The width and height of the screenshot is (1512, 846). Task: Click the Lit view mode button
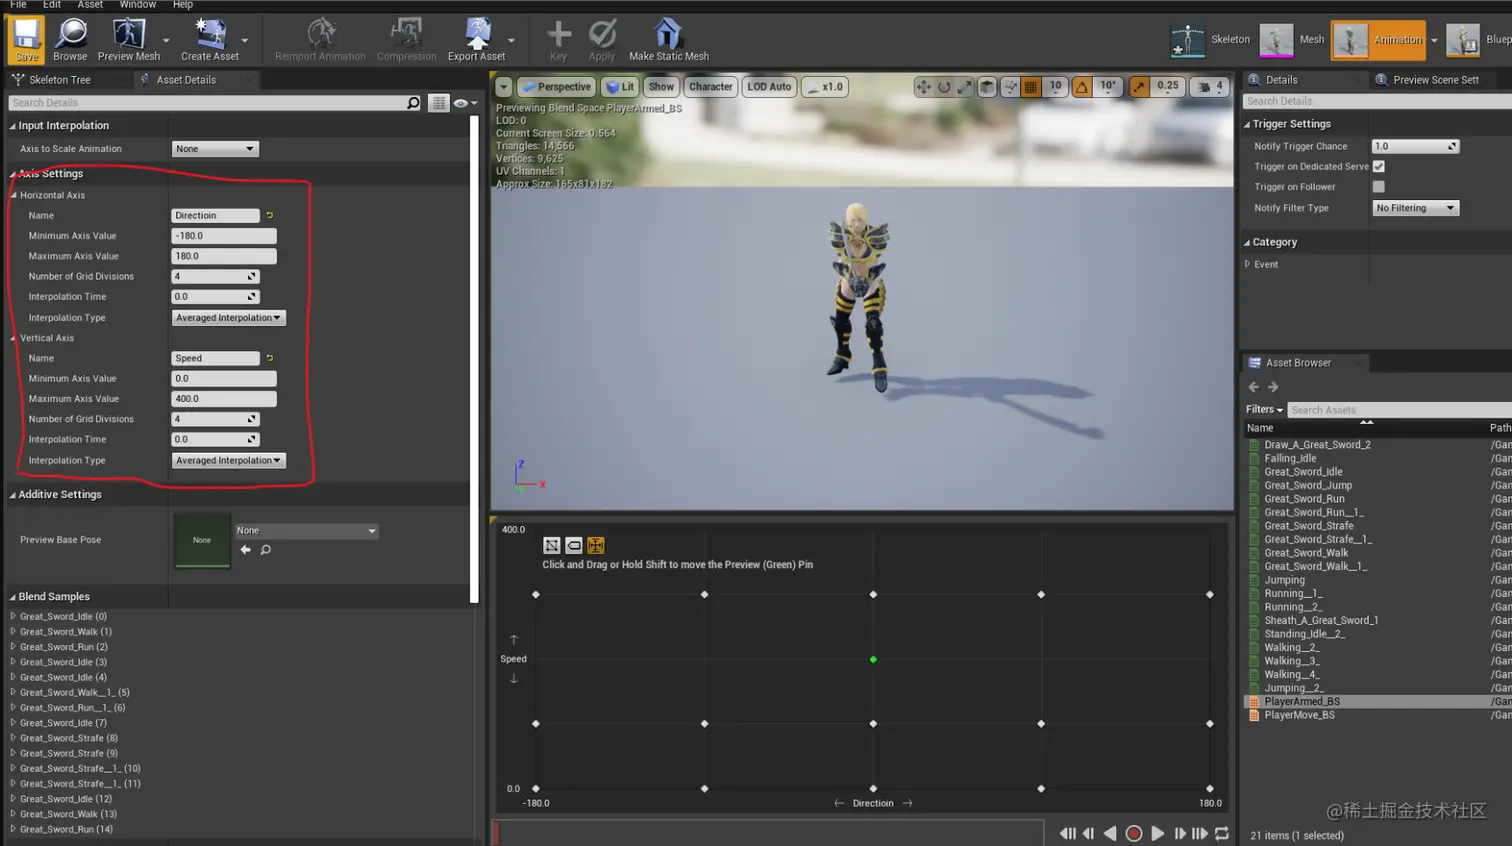click(x=620, y=87)
